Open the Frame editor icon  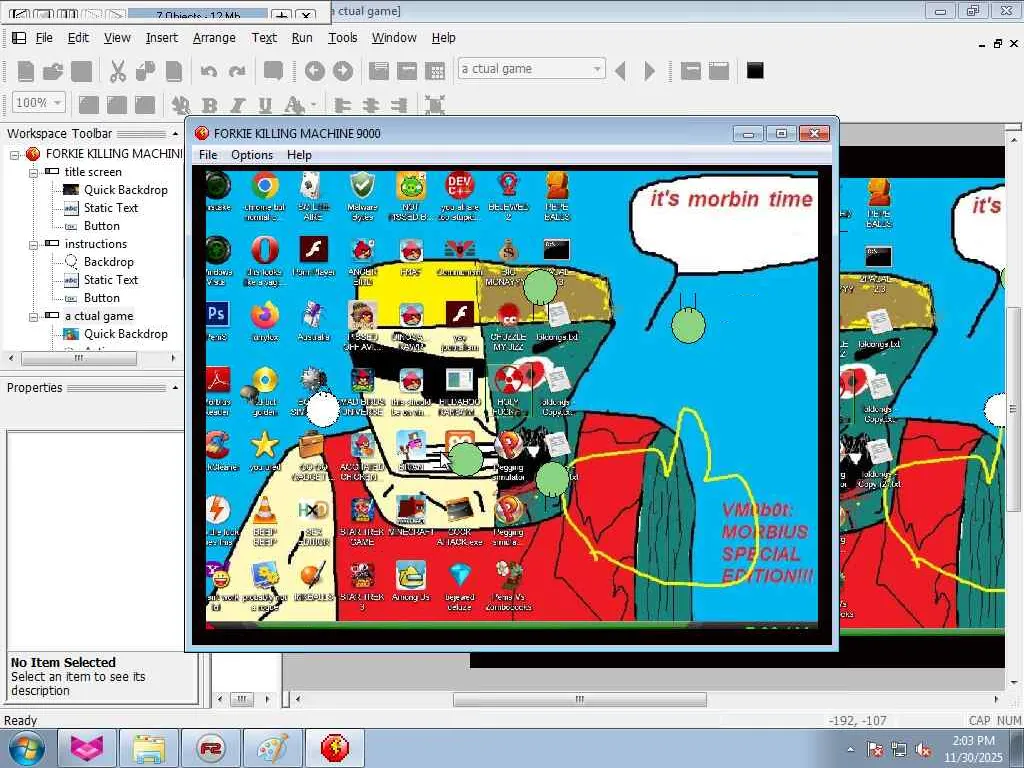tap(407, 71)
